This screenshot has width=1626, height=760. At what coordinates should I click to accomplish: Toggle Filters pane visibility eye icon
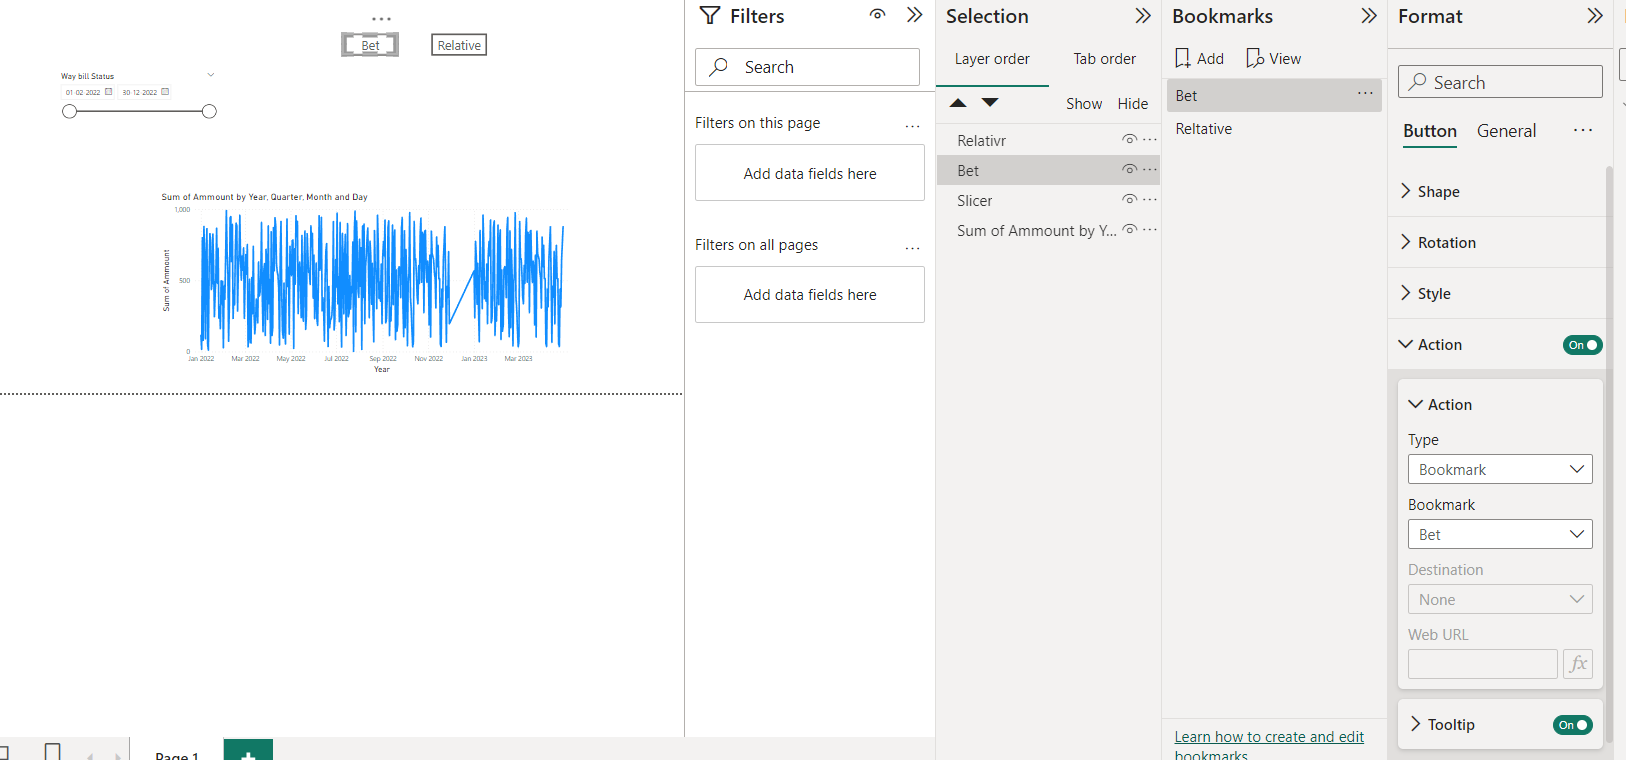pyautogui.click(x=877, y=14)
